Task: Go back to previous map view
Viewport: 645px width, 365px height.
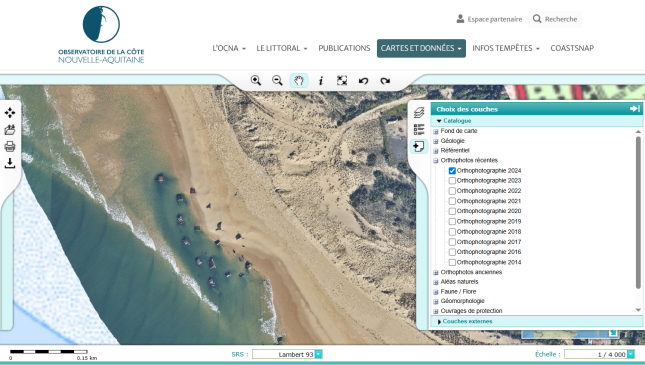Action: 363,81
